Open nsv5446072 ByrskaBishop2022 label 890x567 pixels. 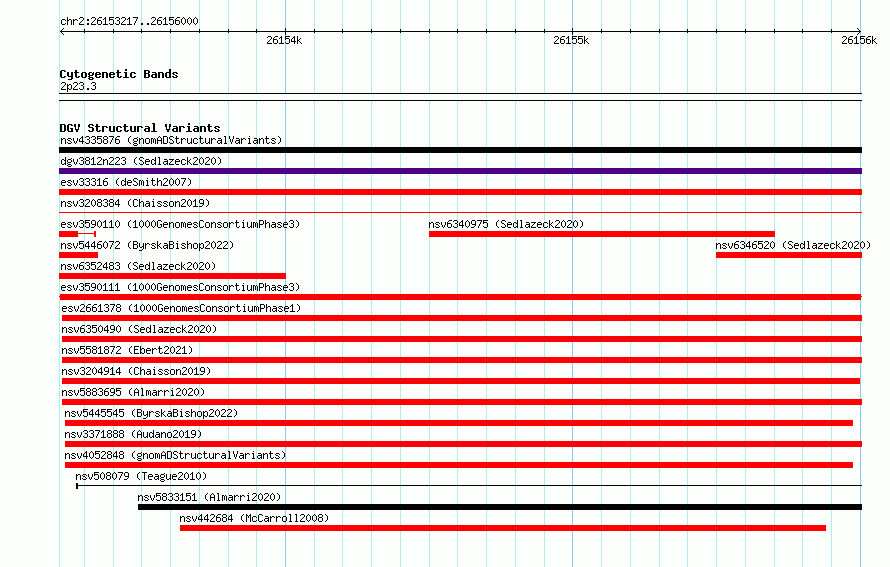[147, 245]
